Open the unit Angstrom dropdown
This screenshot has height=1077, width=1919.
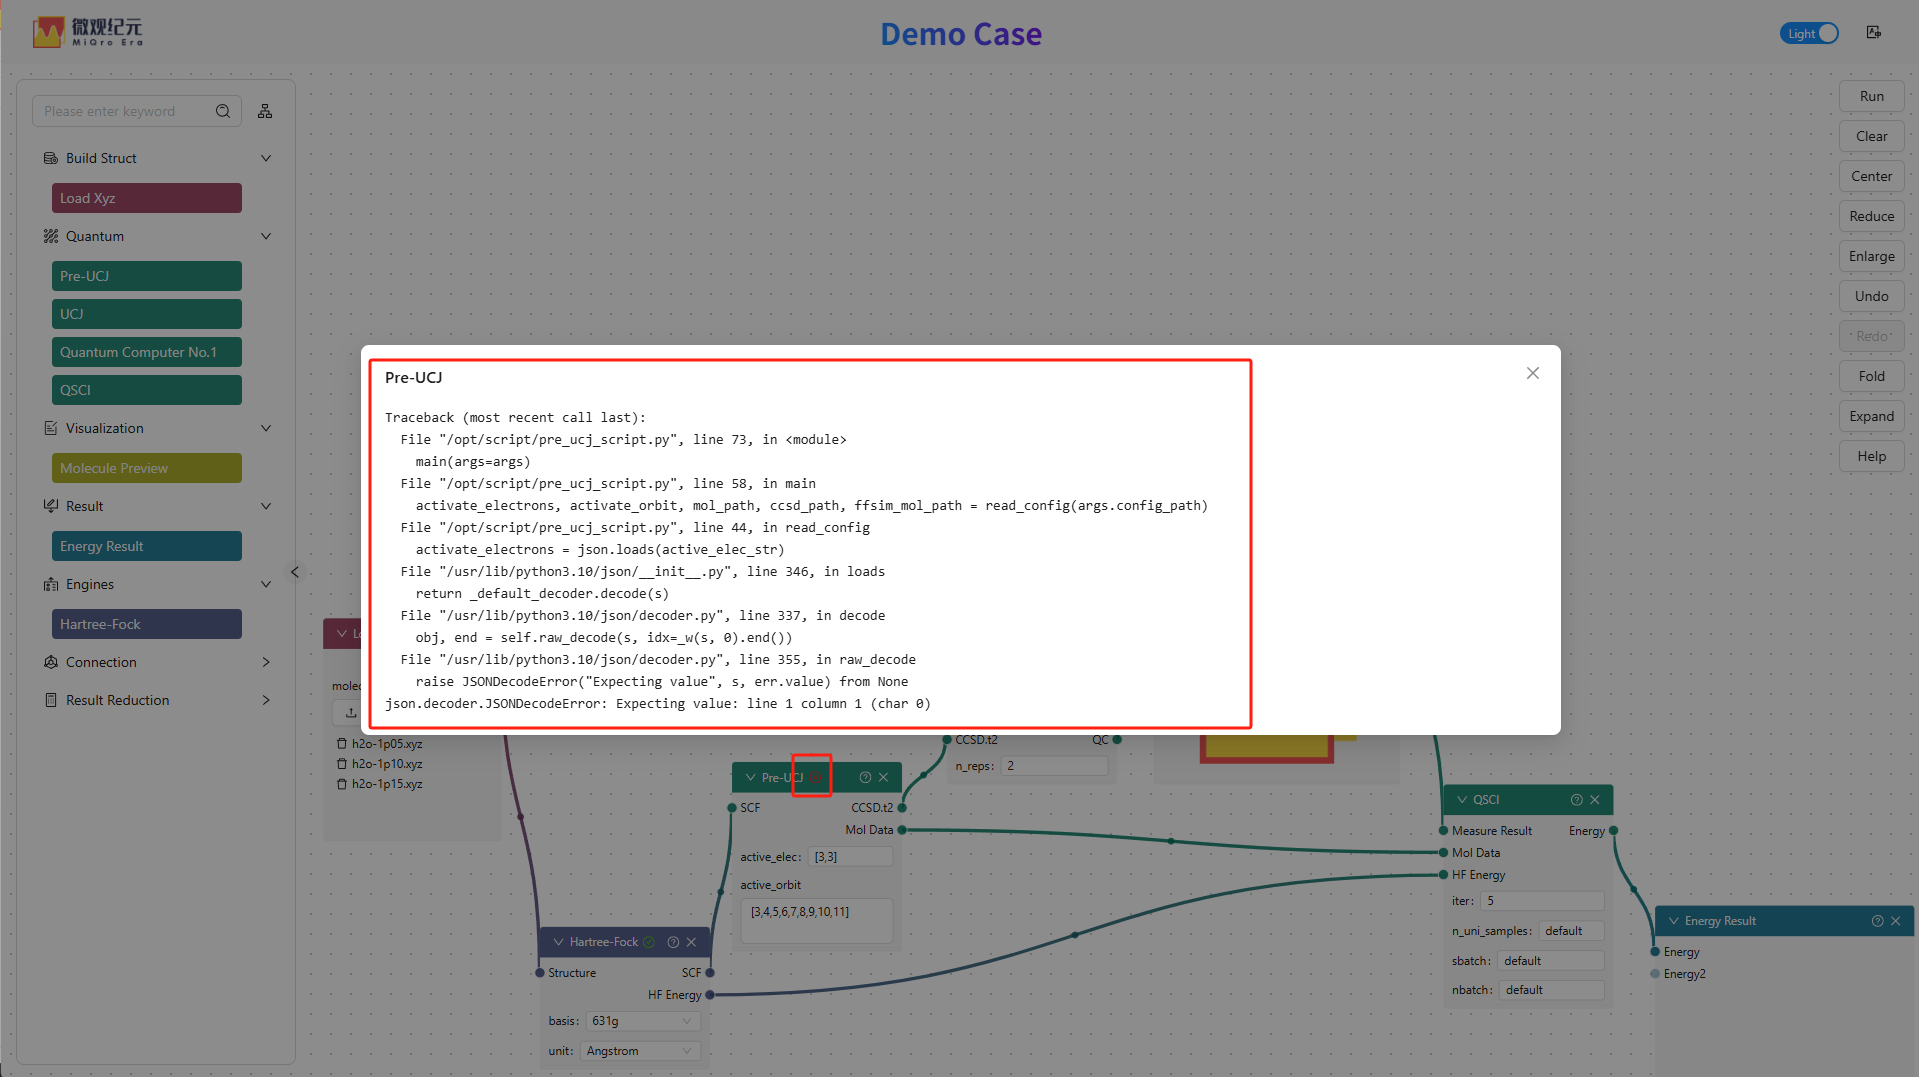pyautogui.click(x=640, y=1051)
